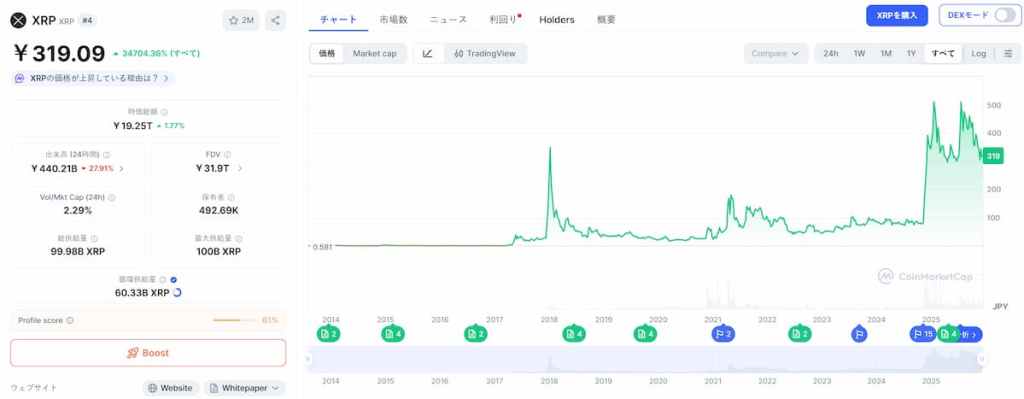This screenshot has width=1024, height=399.
Task: Switch to the TradingView chart
Action: pos(485,54)
